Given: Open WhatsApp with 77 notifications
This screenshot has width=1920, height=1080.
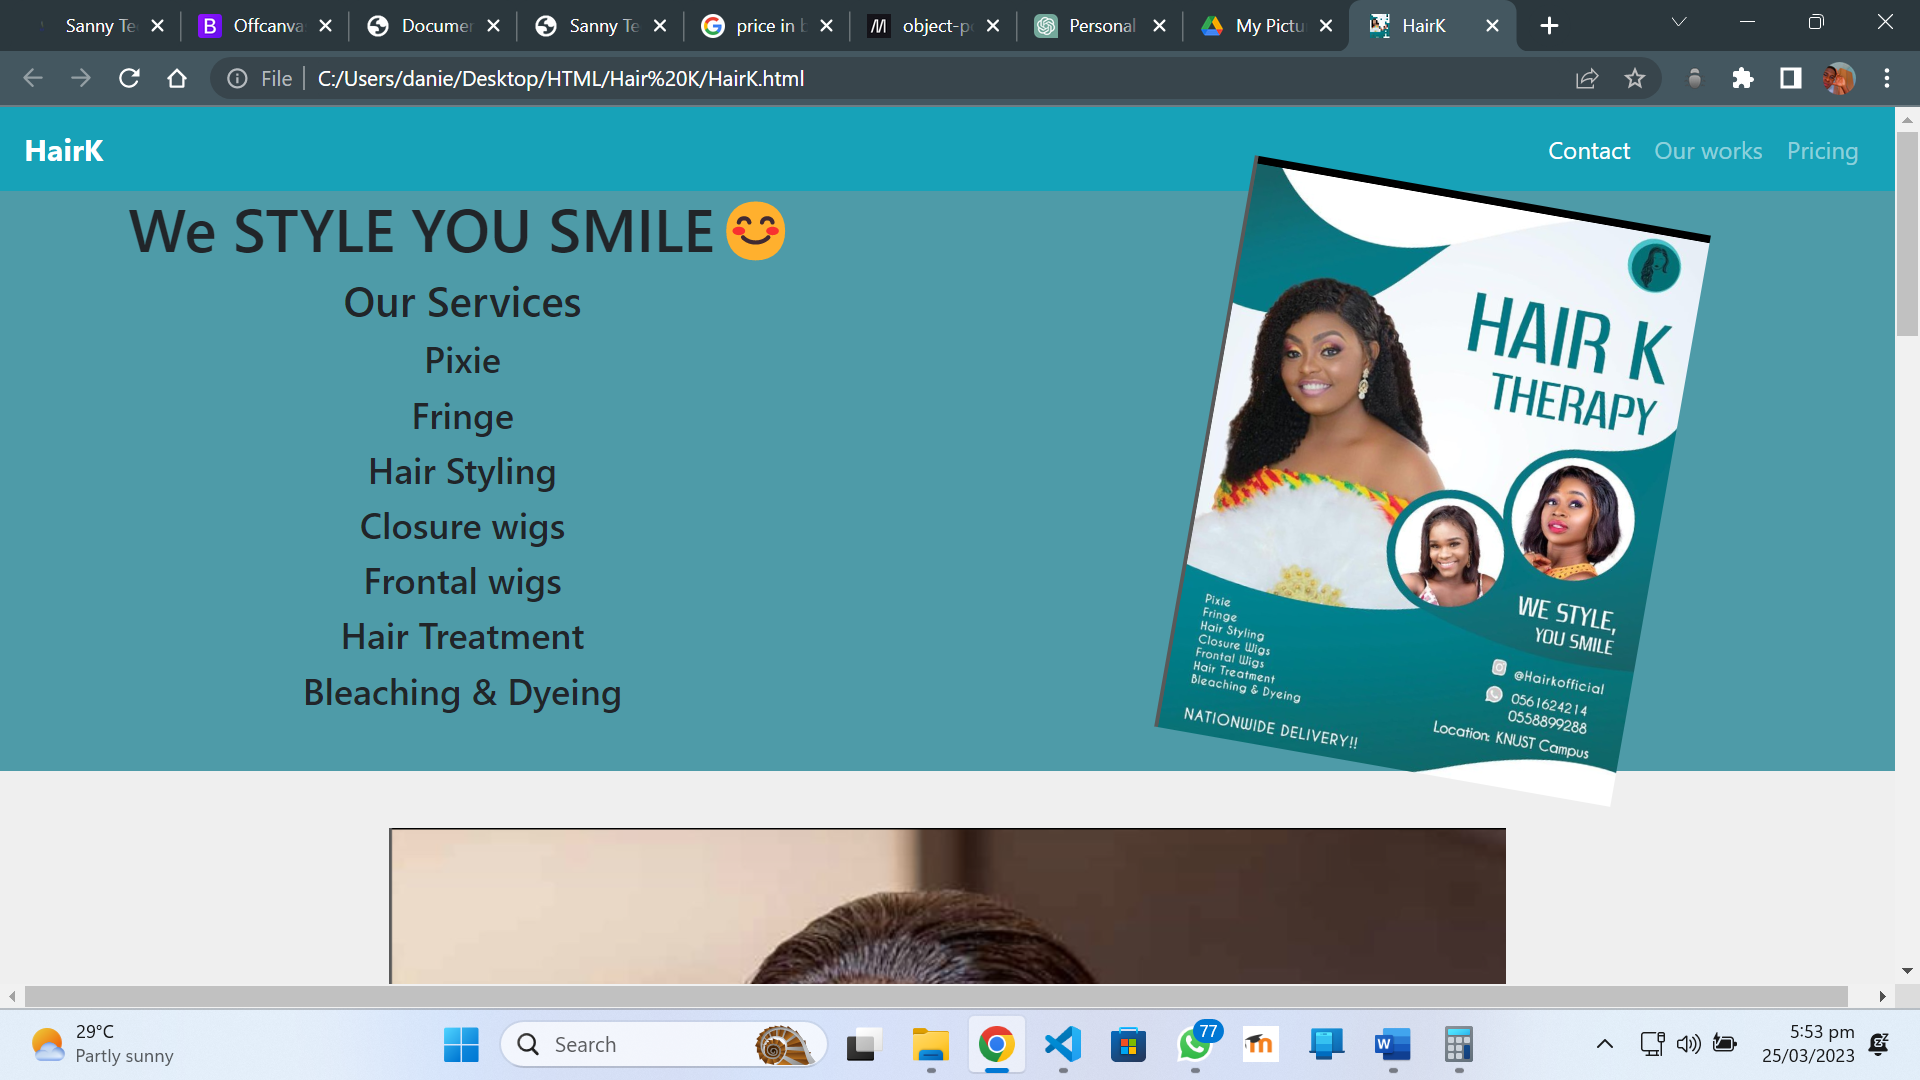Looking at the screenshot, I should point(1196,1044).
